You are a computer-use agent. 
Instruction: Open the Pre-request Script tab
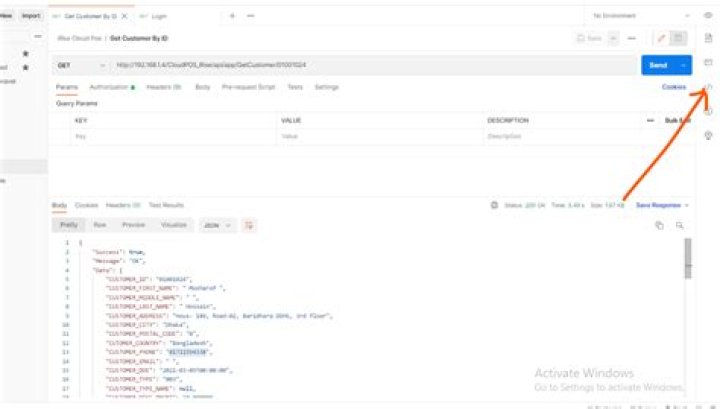pos(248,87)
